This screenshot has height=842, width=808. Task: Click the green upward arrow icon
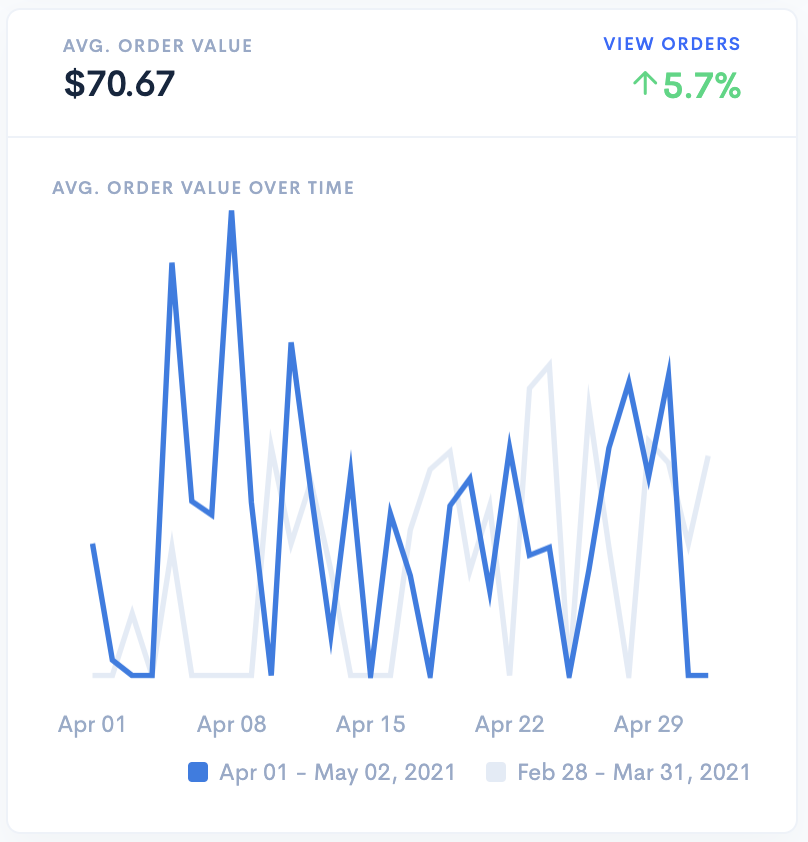[x=644, y=86]
